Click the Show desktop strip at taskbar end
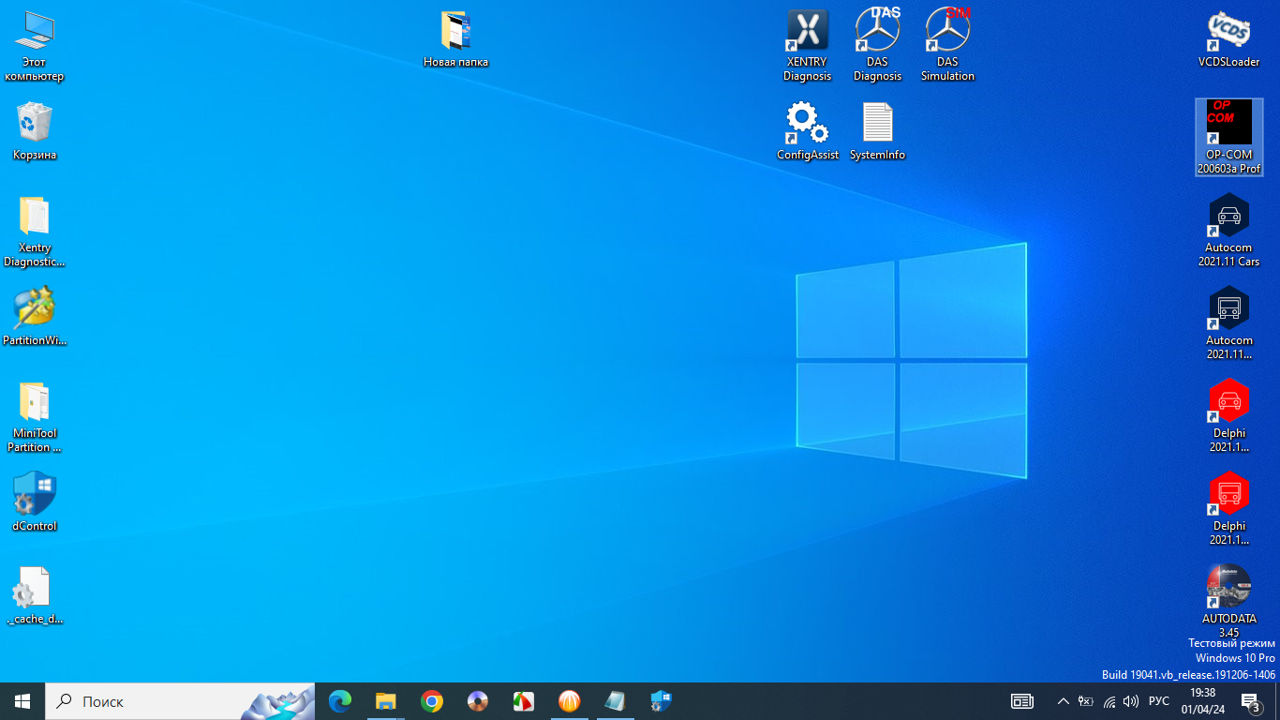1280x720 pixels. click(1277, 701)
